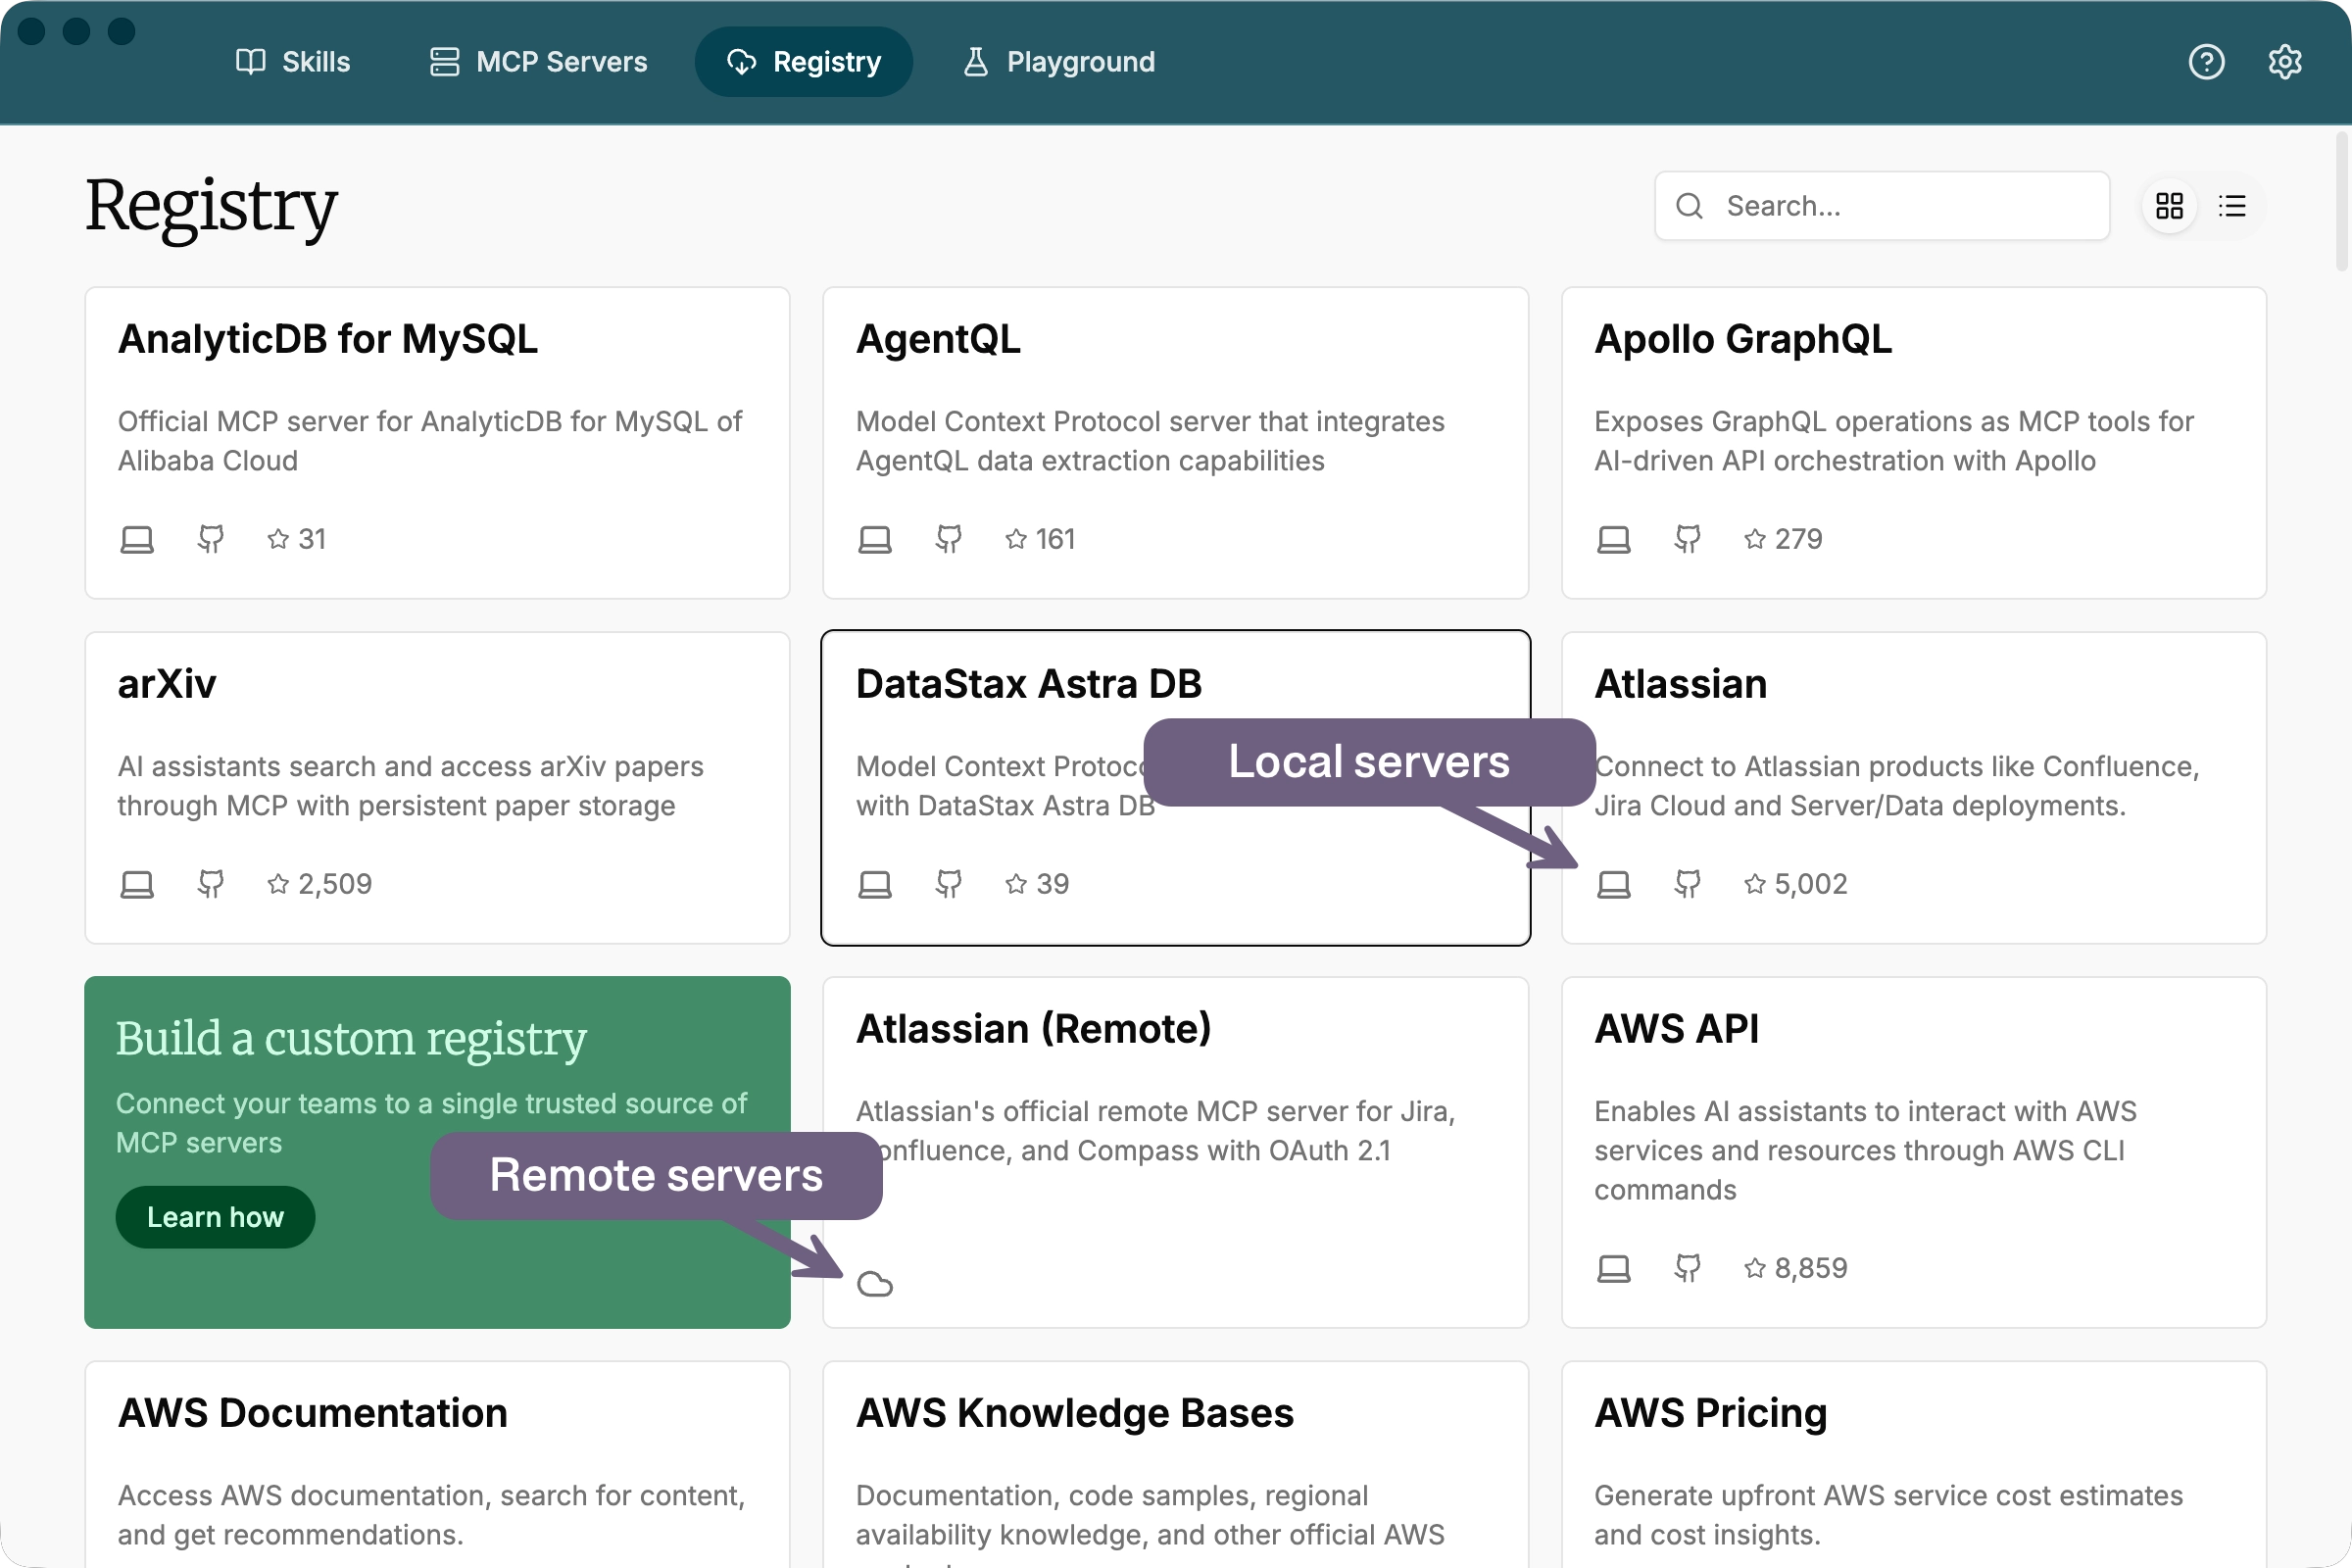Click the magnifier icon in search box
The height and width of the screenshot is (1568, 2352).
tap(1690, 206)
